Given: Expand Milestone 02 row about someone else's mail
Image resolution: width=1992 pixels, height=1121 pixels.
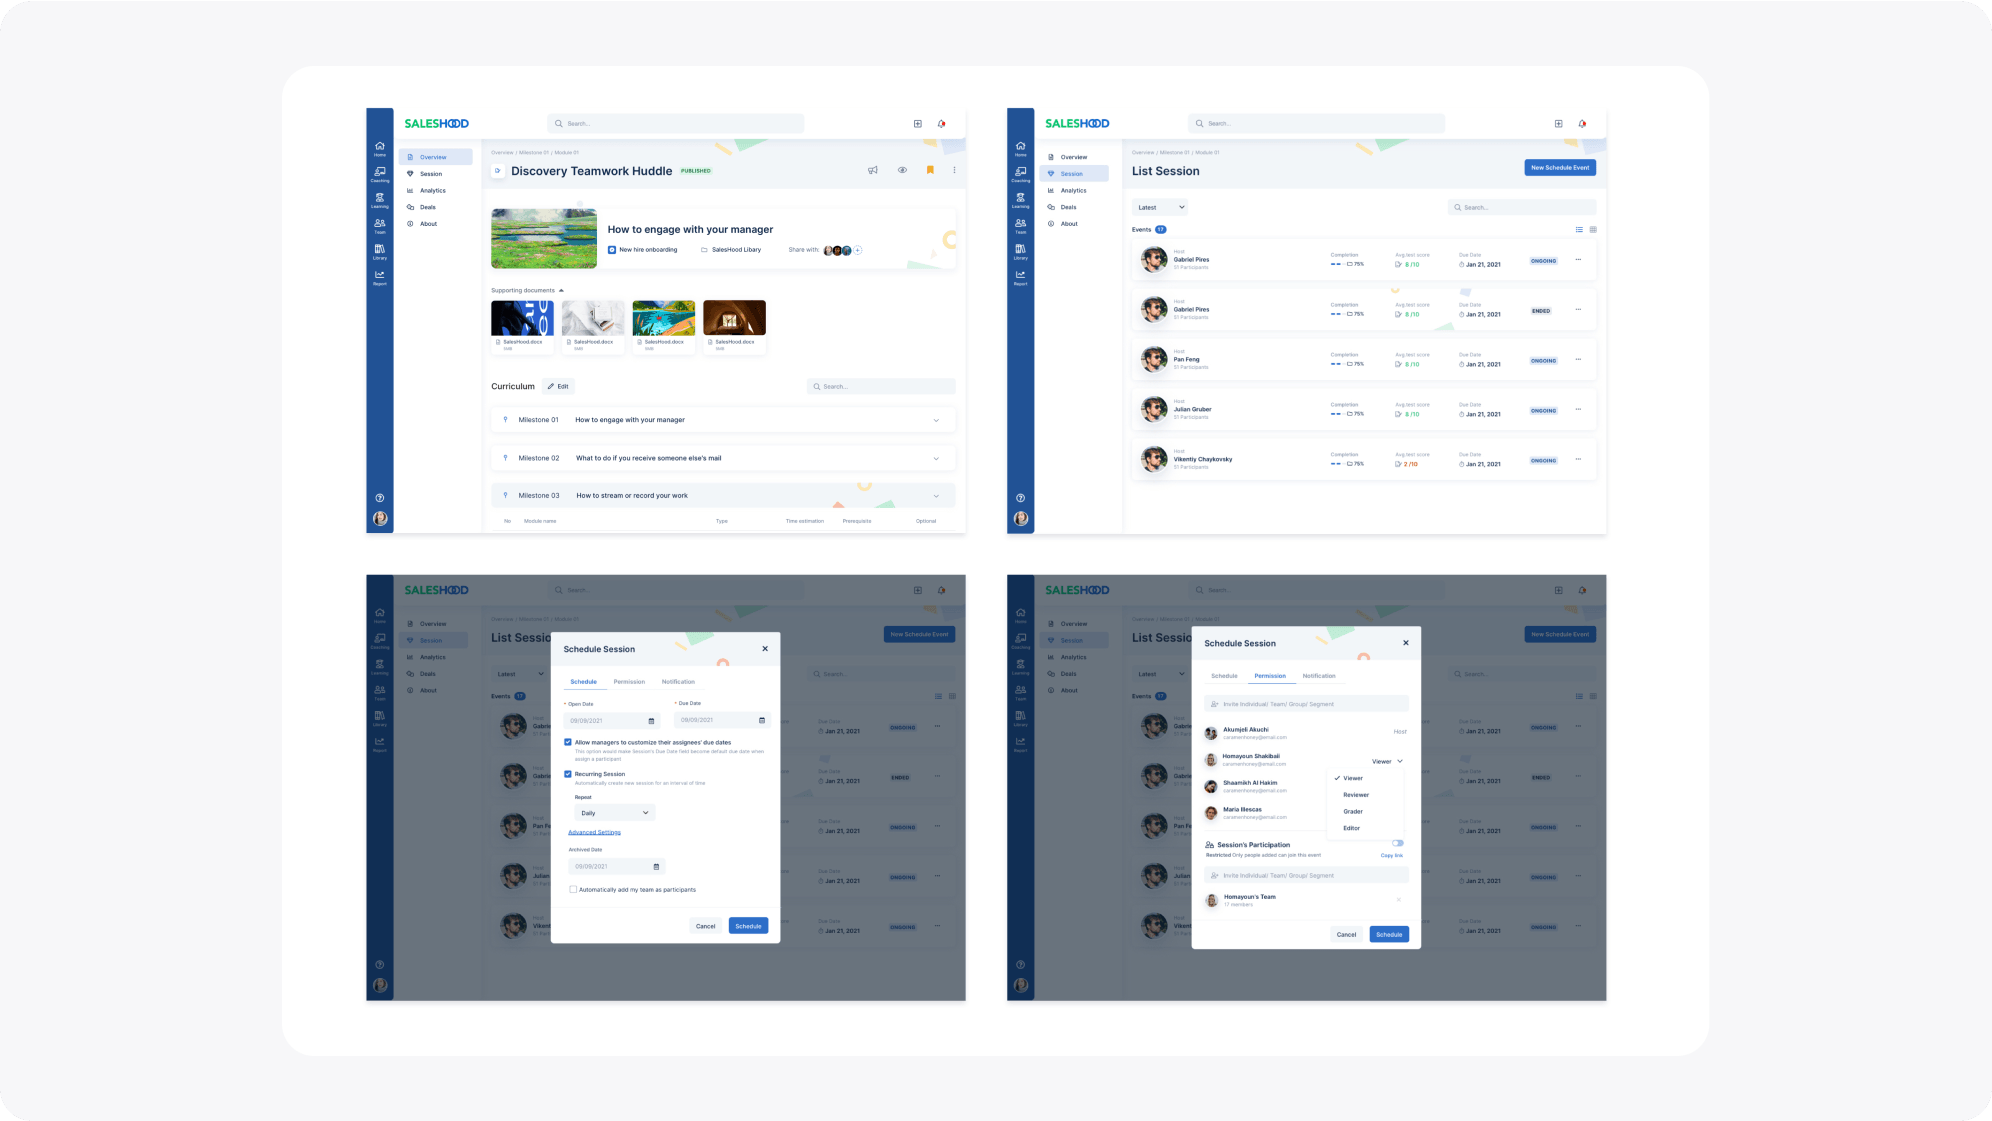Looking at the screenshot, I should [x=723, y=458].
